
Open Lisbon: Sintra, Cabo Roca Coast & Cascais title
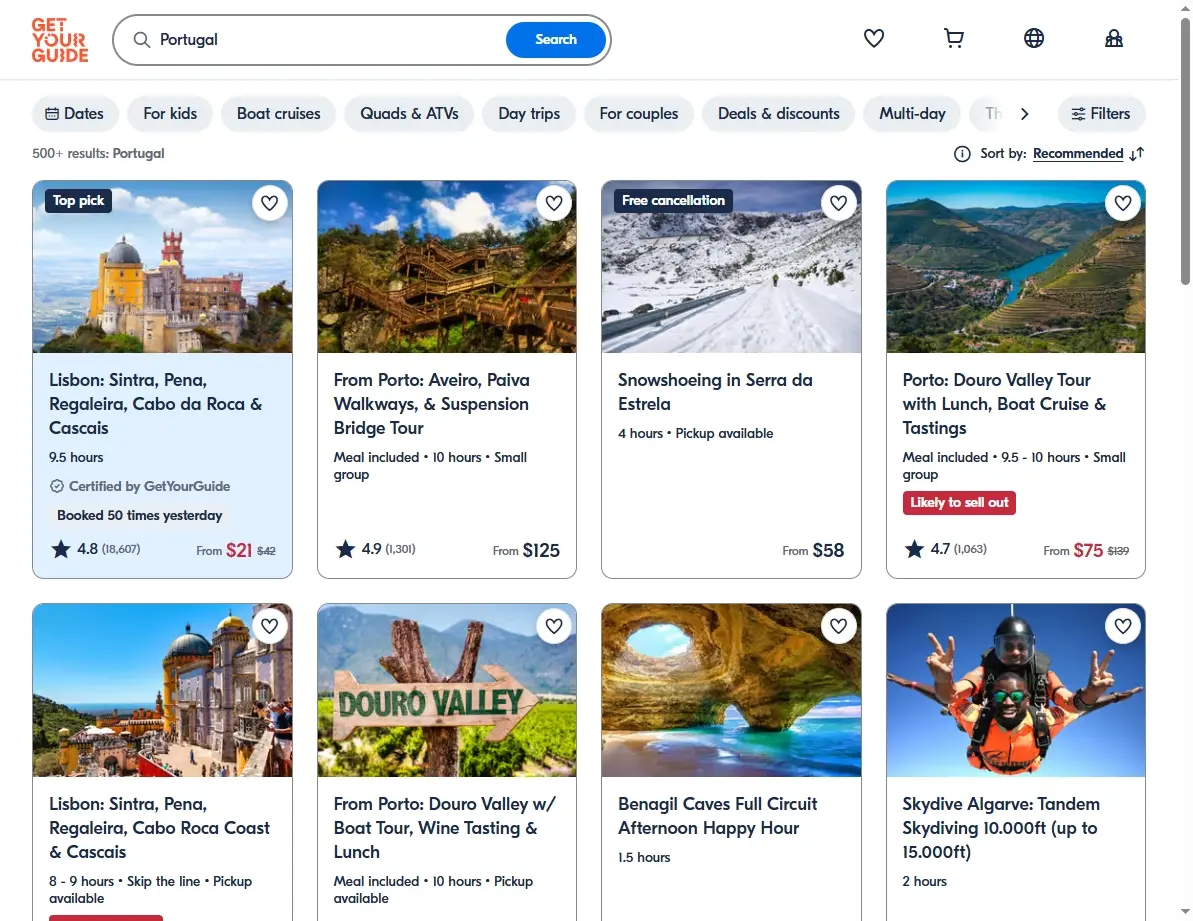point(159,827)
